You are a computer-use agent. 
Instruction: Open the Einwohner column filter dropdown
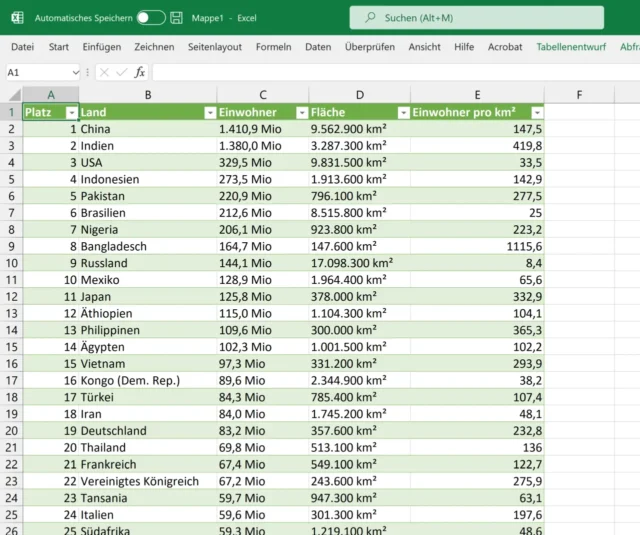click(x=300, y=113)
